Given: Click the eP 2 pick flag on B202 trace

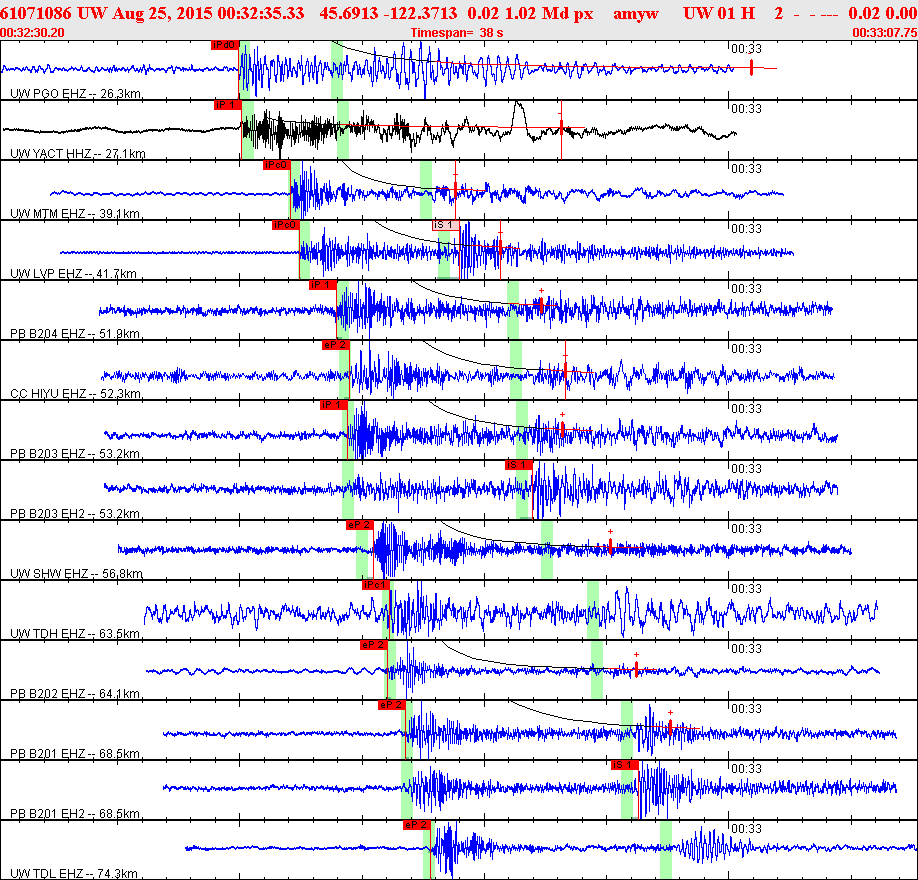Looking at the screenshot, I should [374, 645].
